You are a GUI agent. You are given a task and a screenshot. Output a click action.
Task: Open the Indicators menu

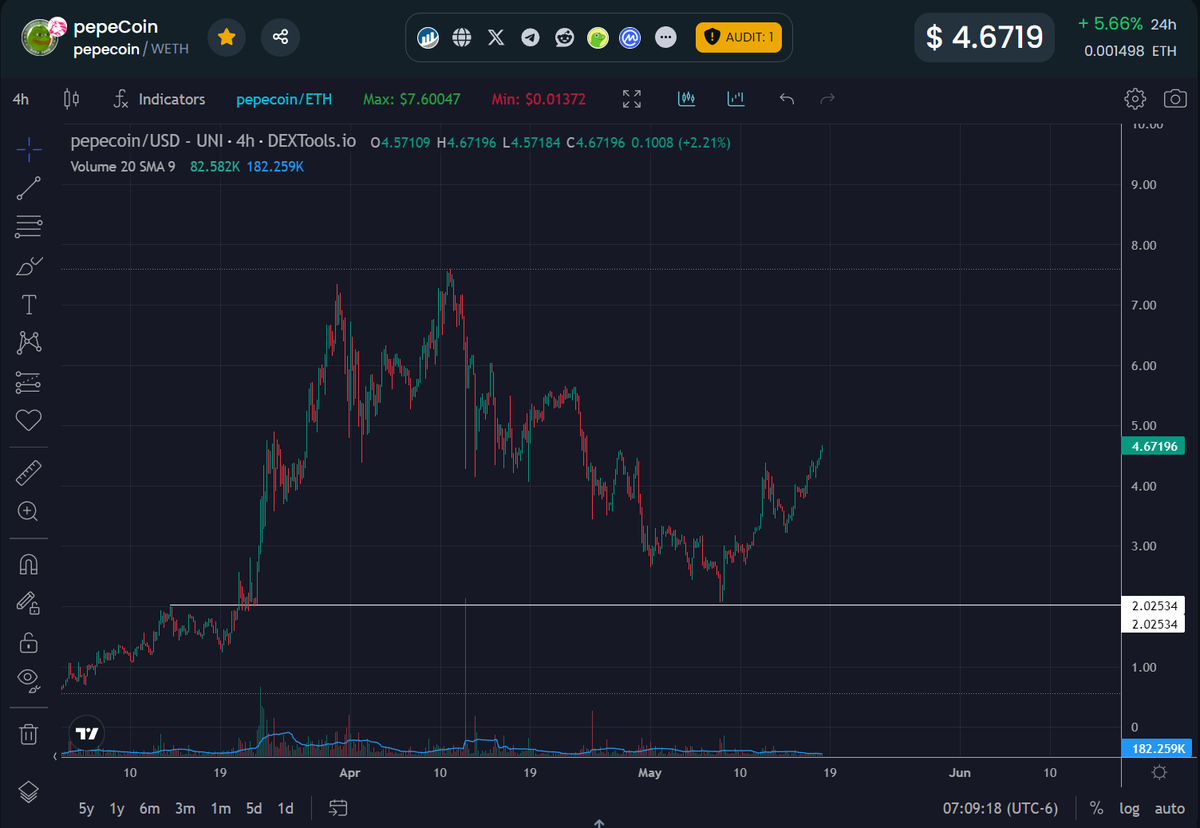tap(160, 99)
